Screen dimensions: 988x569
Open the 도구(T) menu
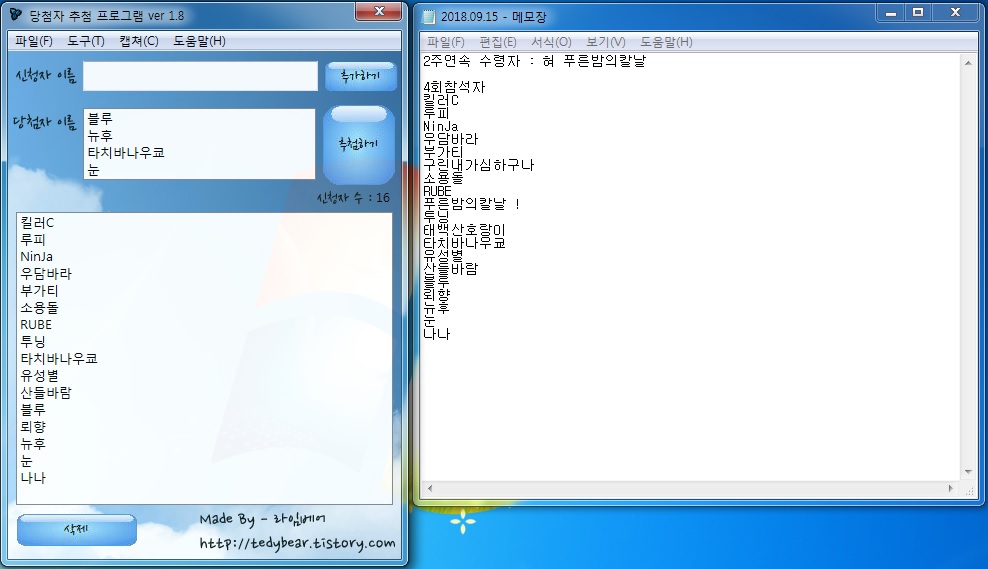[86, 41]
